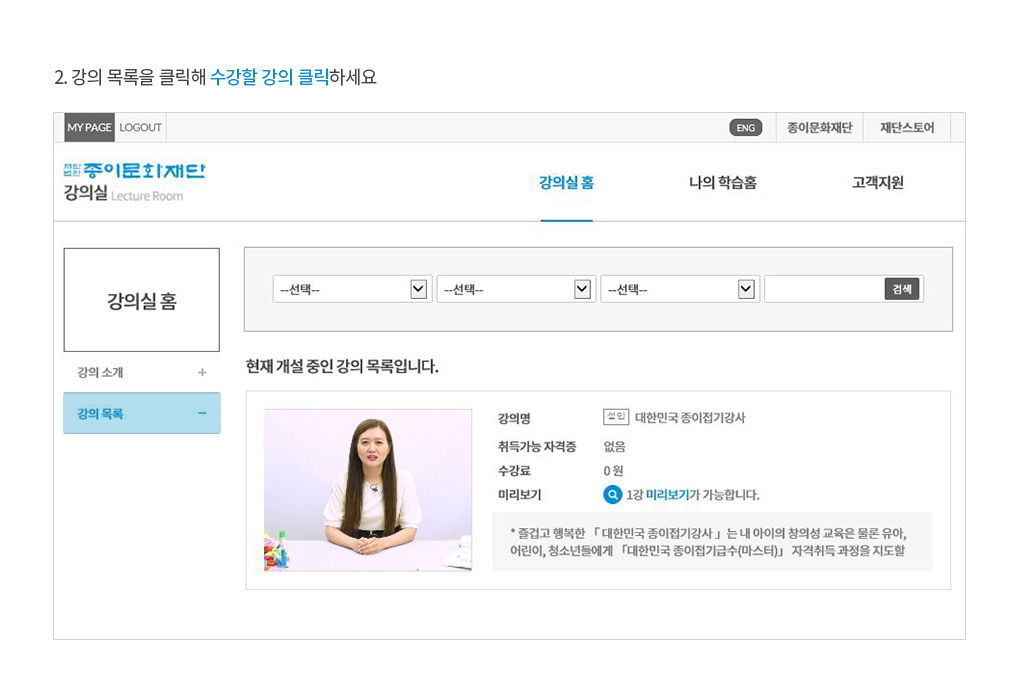
Task: Go to the 강의실 홈 tab
Action: coord(566,183)
